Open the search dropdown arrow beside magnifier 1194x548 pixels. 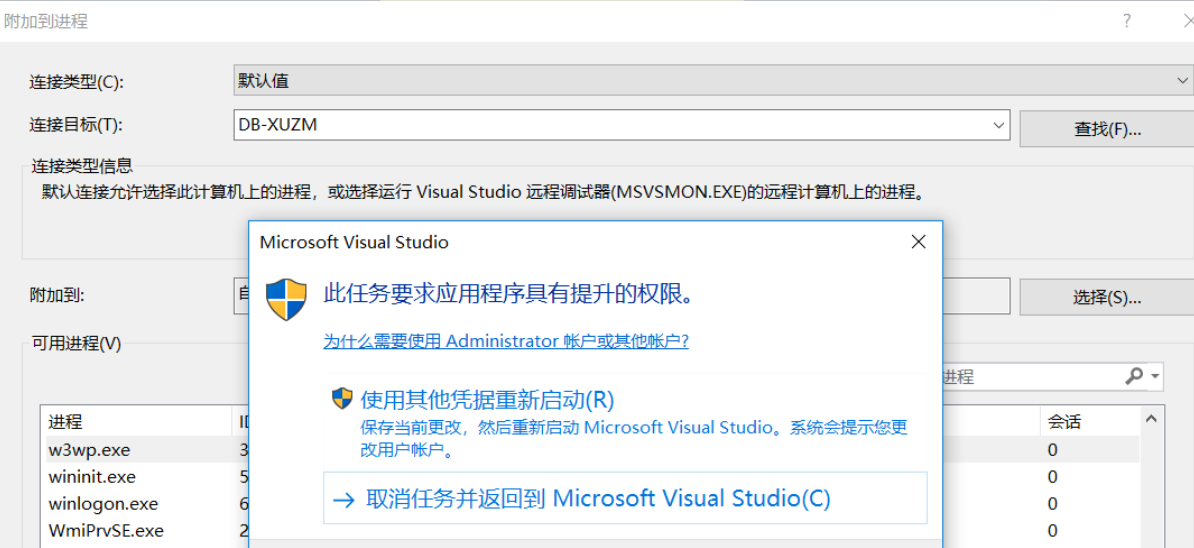pyautogui.click(x=1156, y=375)
